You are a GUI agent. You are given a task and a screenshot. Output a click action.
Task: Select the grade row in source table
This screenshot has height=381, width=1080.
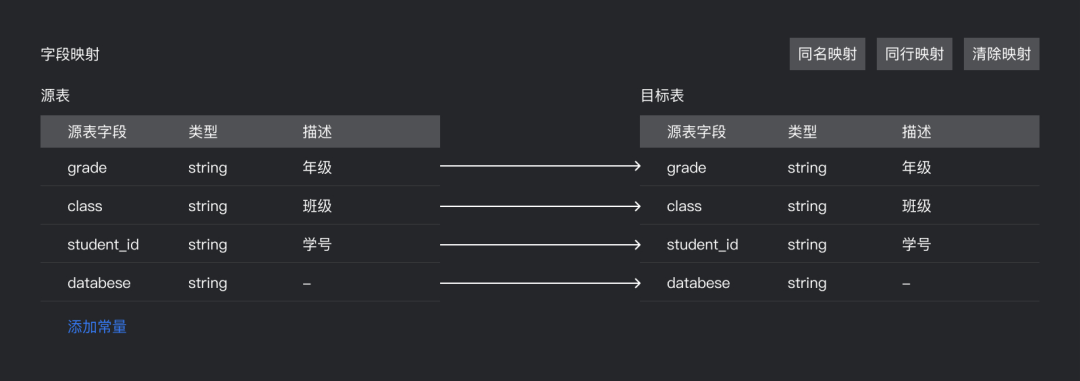click(x=240, y=167)
